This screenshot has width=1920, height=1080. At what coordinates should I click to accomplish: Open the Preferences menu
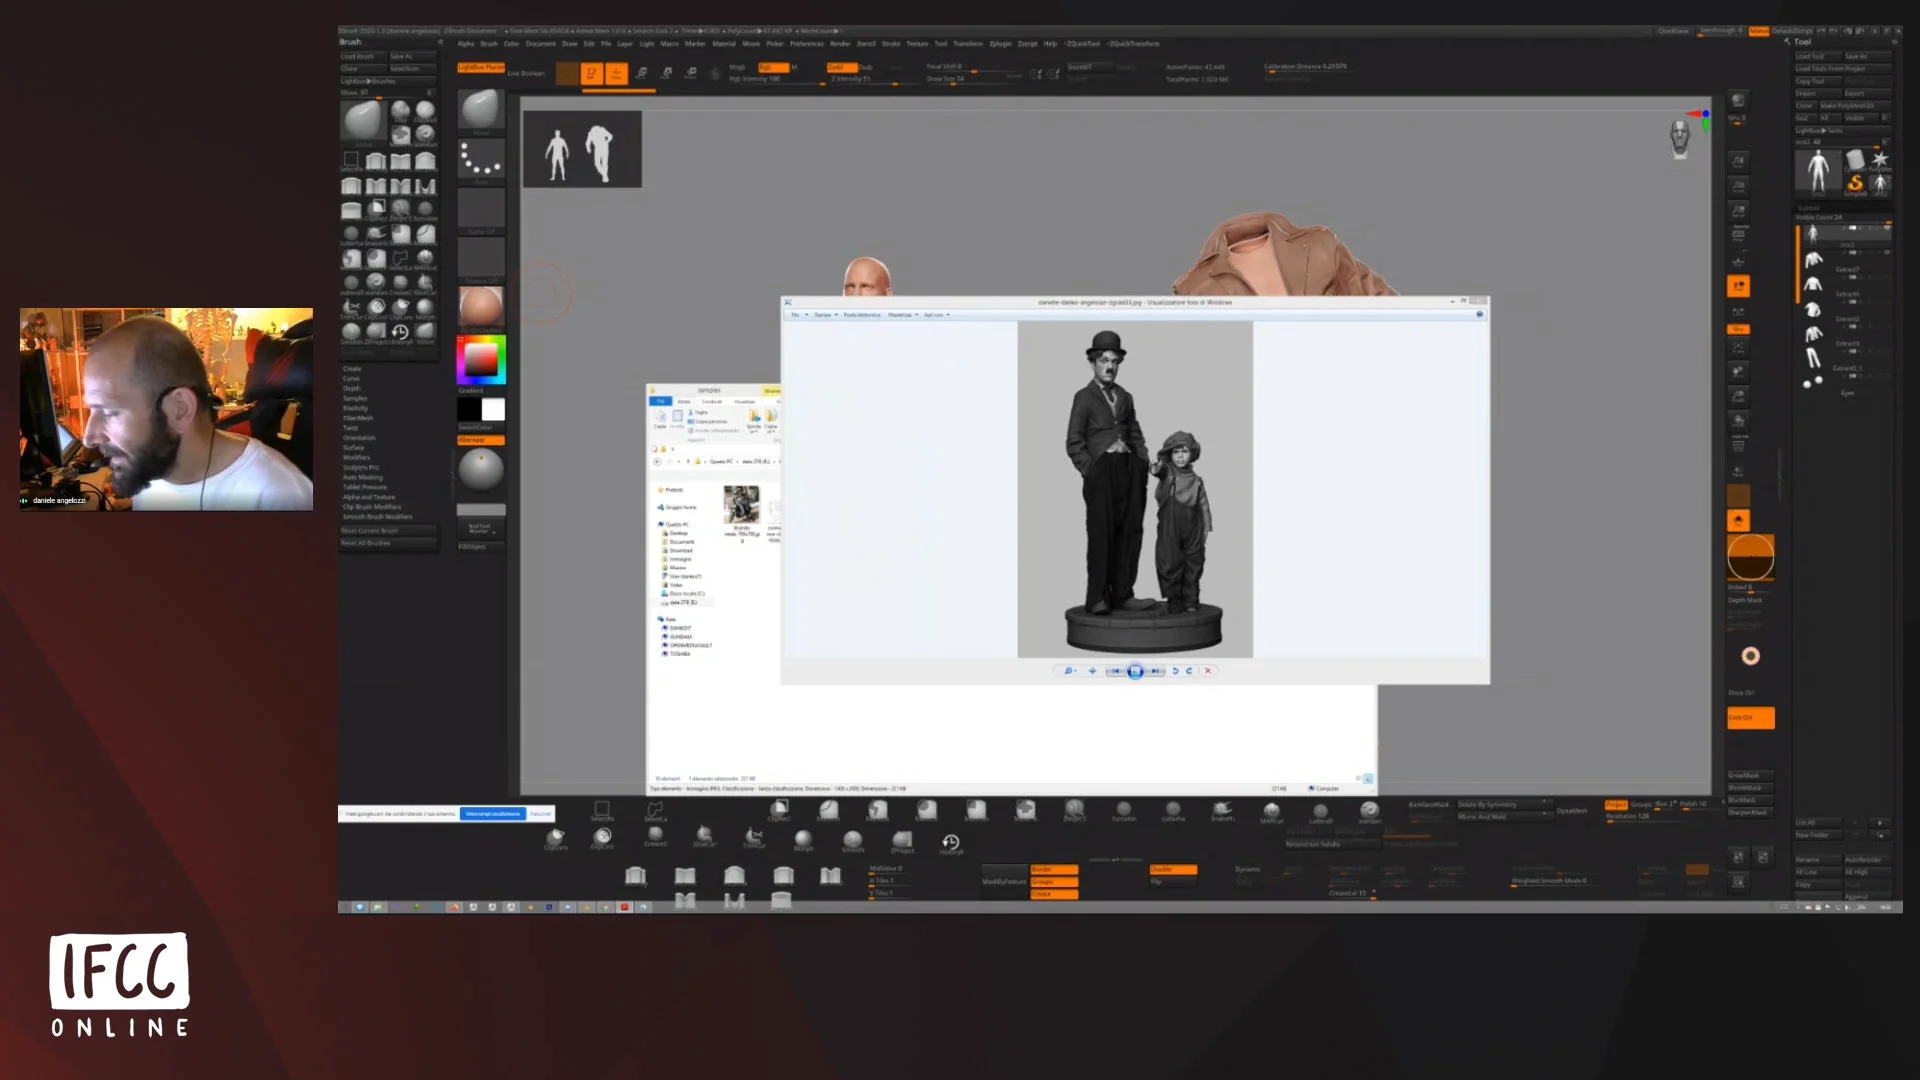(807, 44)
